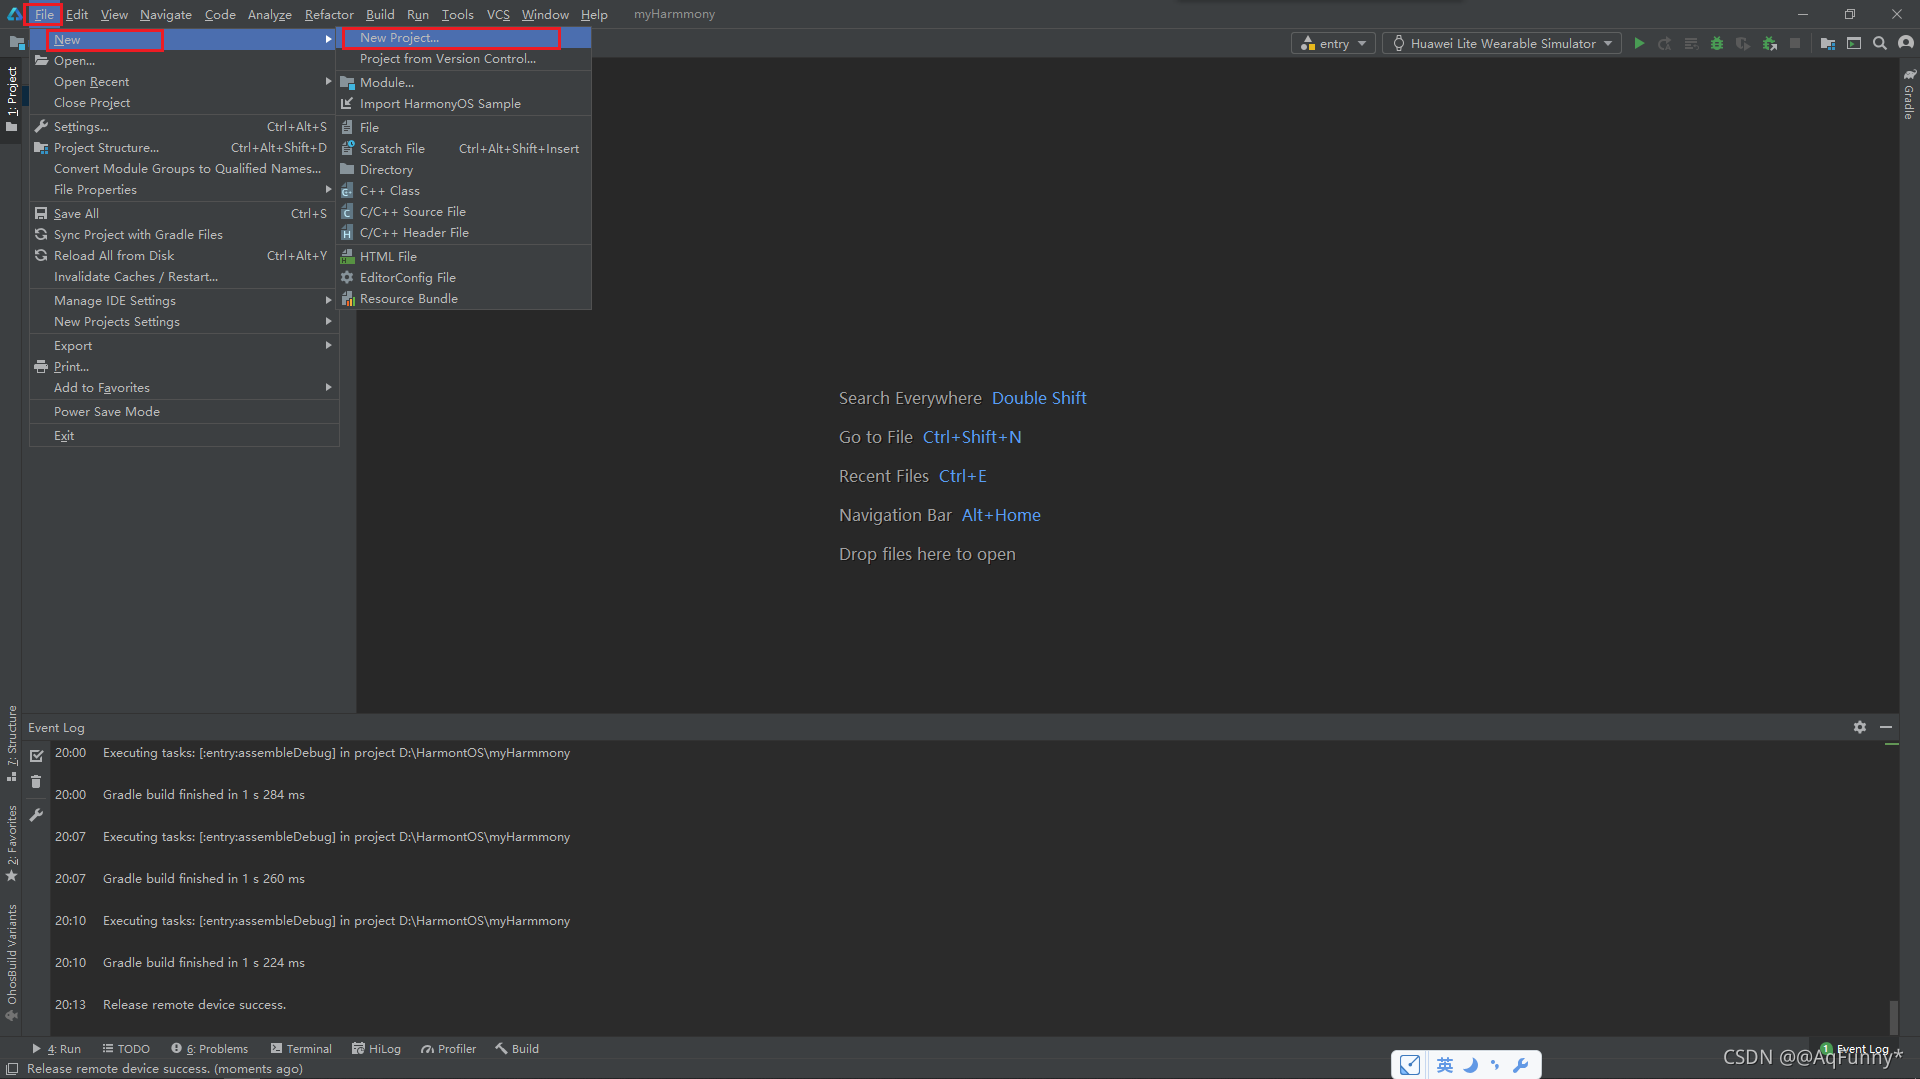Image resolution: width=1920 pixels, height=1079 pixels.
Task: Clear the Event Log with trash icon
Action: coord(36,782)
